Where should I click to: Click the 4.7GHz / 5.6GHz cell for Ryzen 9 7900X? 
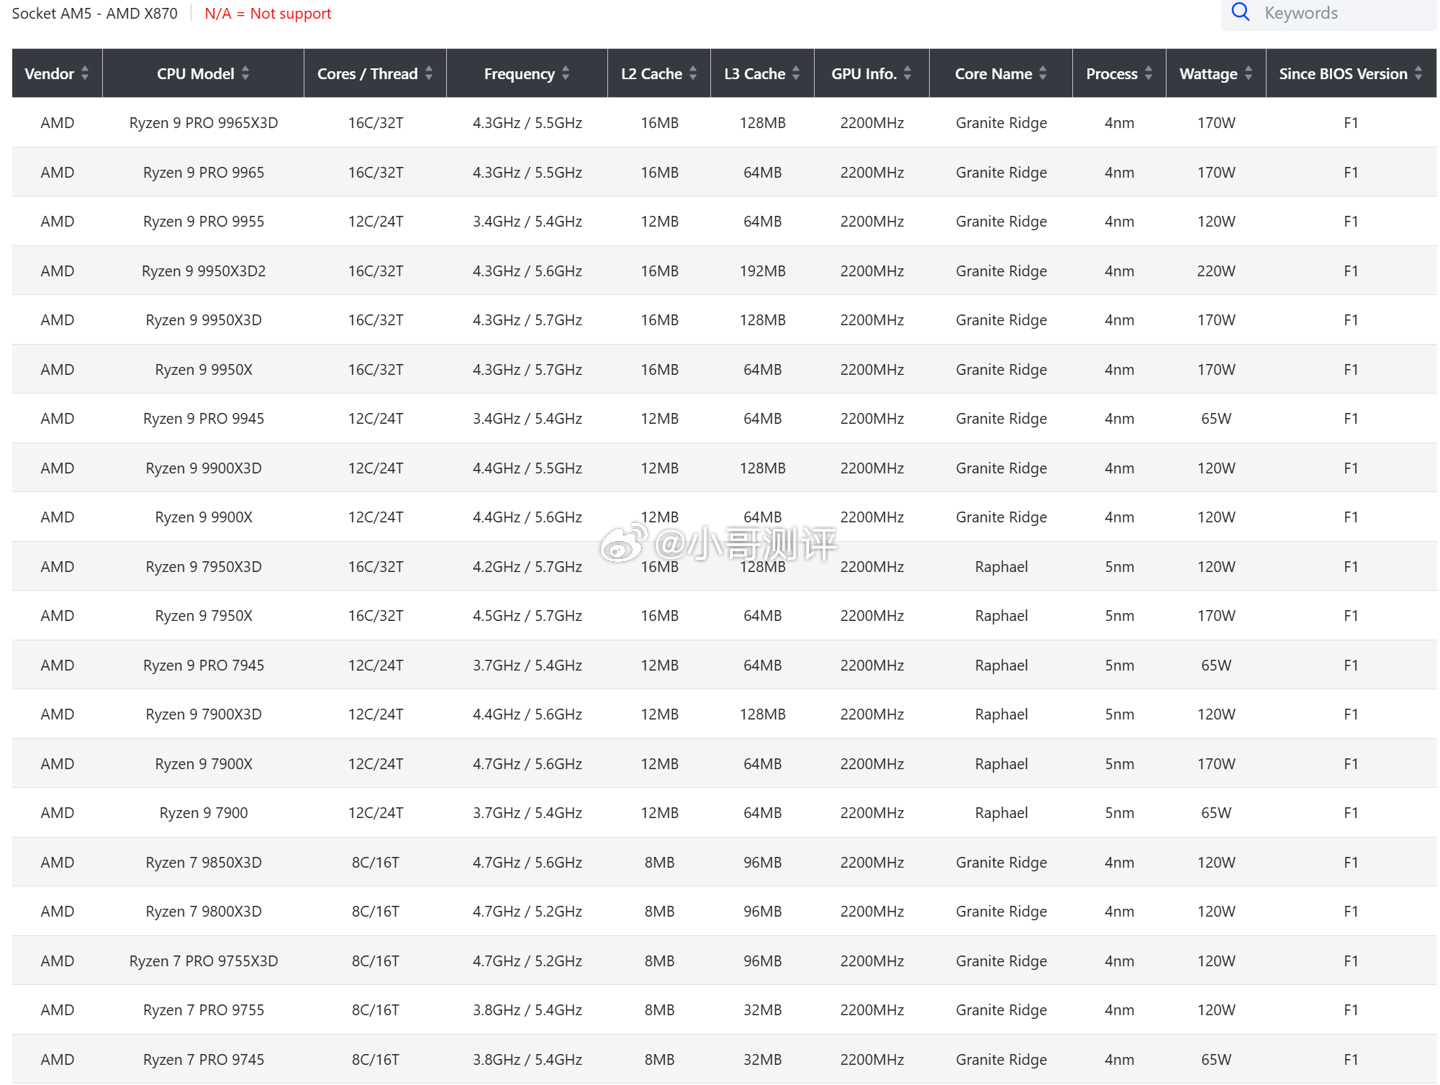[x=527, y=764]
